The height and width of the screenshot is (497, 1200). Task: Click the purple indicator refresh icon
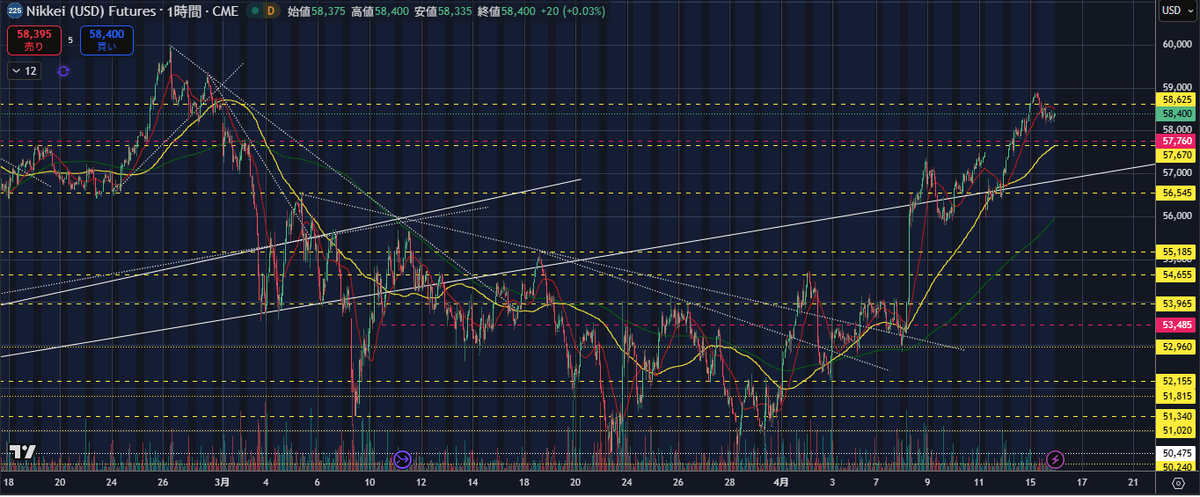pyautogui.click(x=64, y=71)
